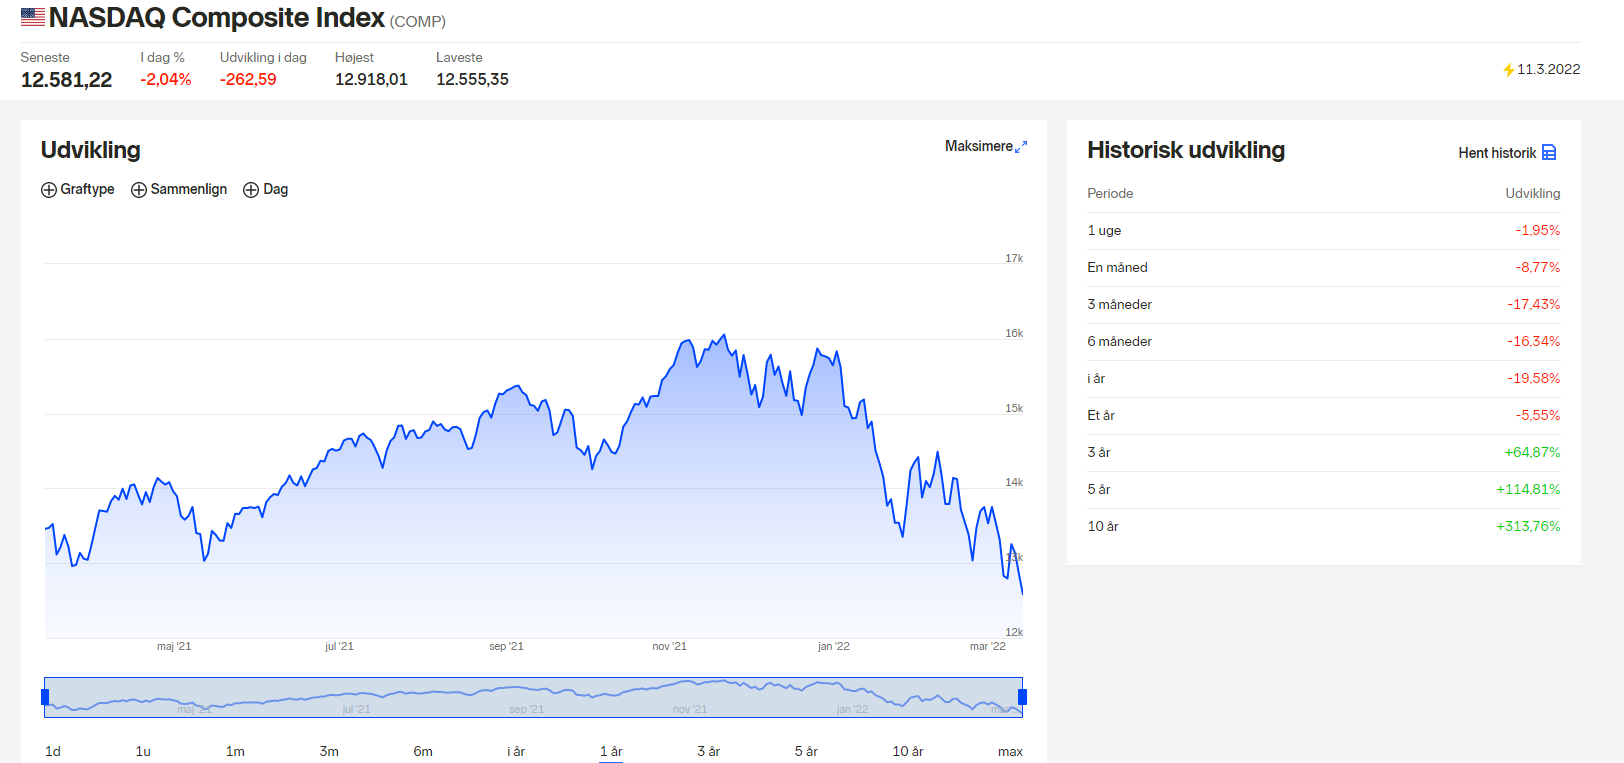The image size is (1624, 763).
Task: Click the plus icon beside Dag
Action: 251,190
